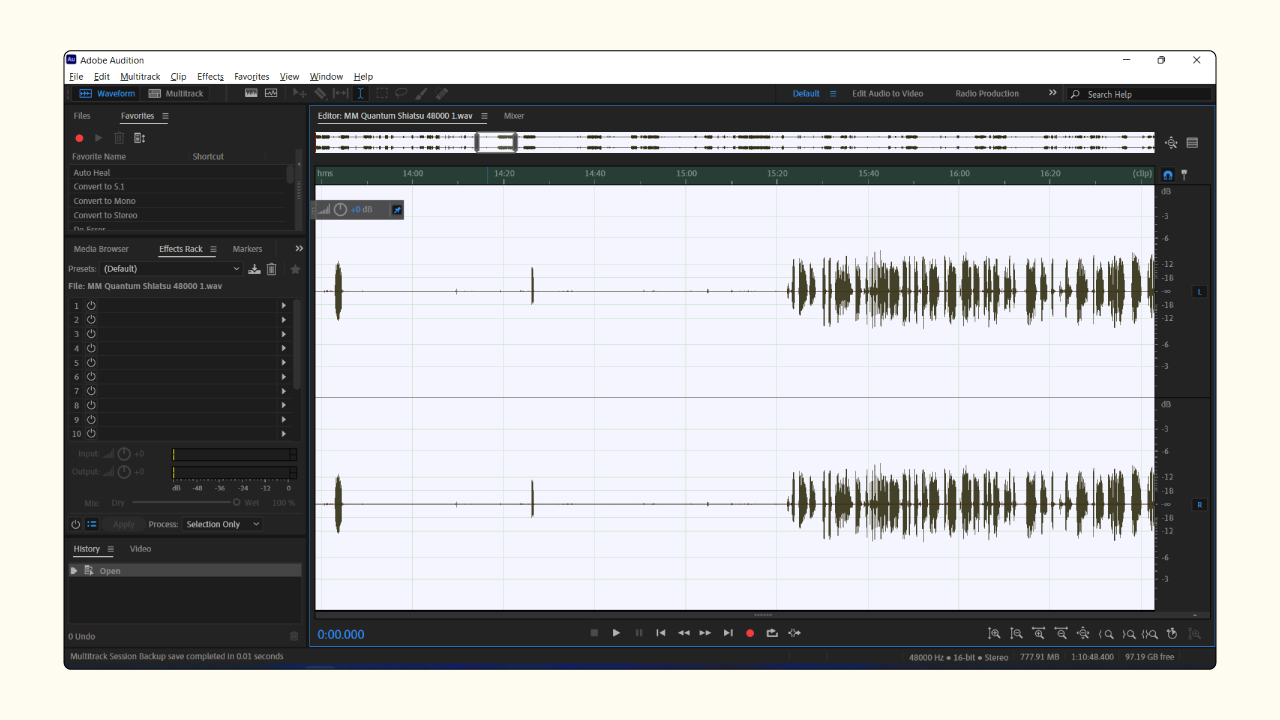
Task: Toggle power for effect slot 5
Action: coord(91,362)
